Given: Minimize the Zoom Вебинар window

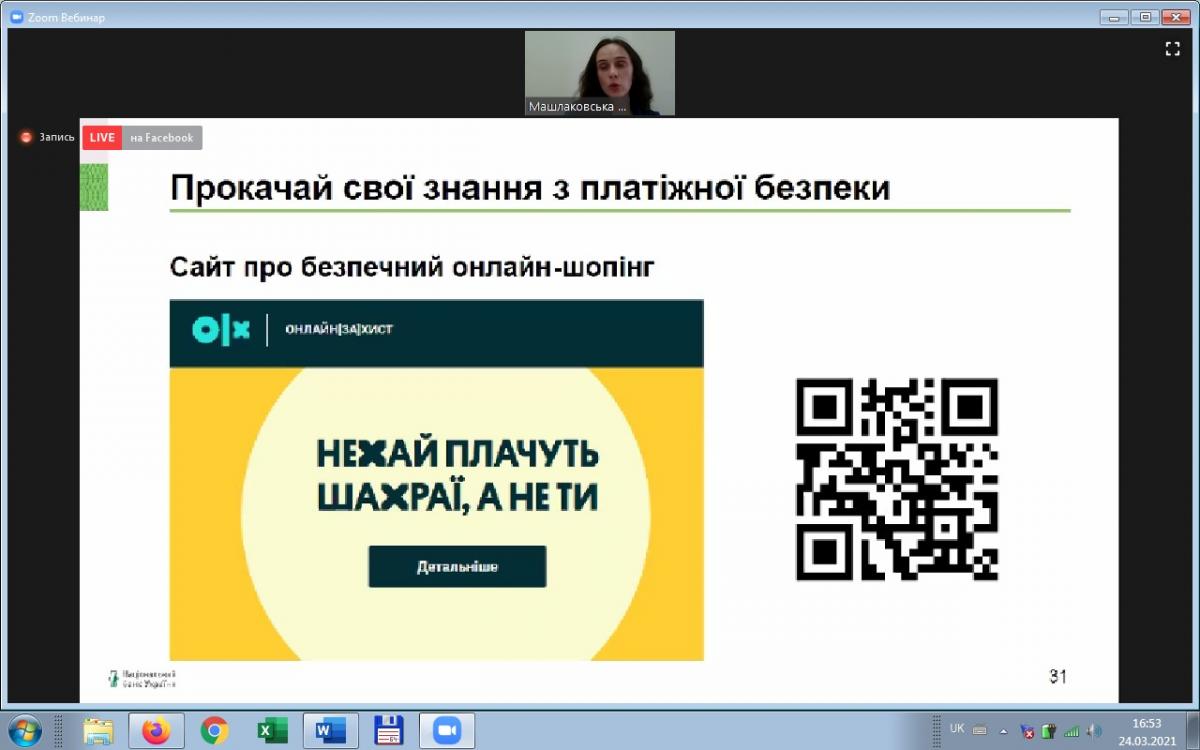Looking at the screenshot, I should tap(1114, 16).
